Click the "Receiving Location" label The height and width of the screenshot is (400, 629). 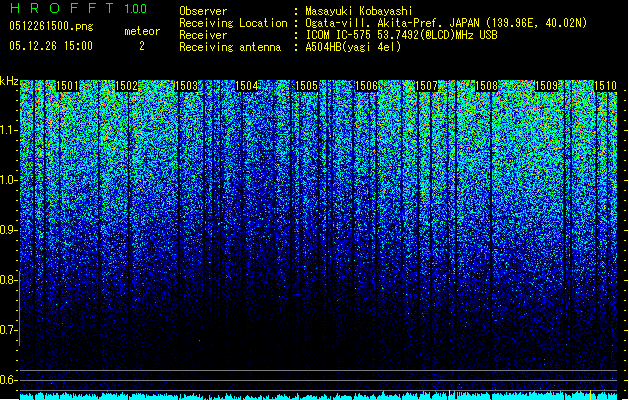233,23
